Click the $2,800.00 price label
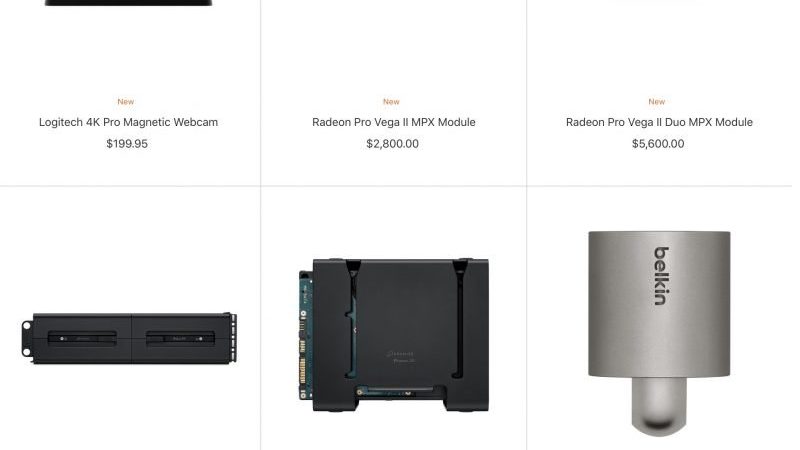The height and width of the screenshot is (450, 800). (392, 144)
